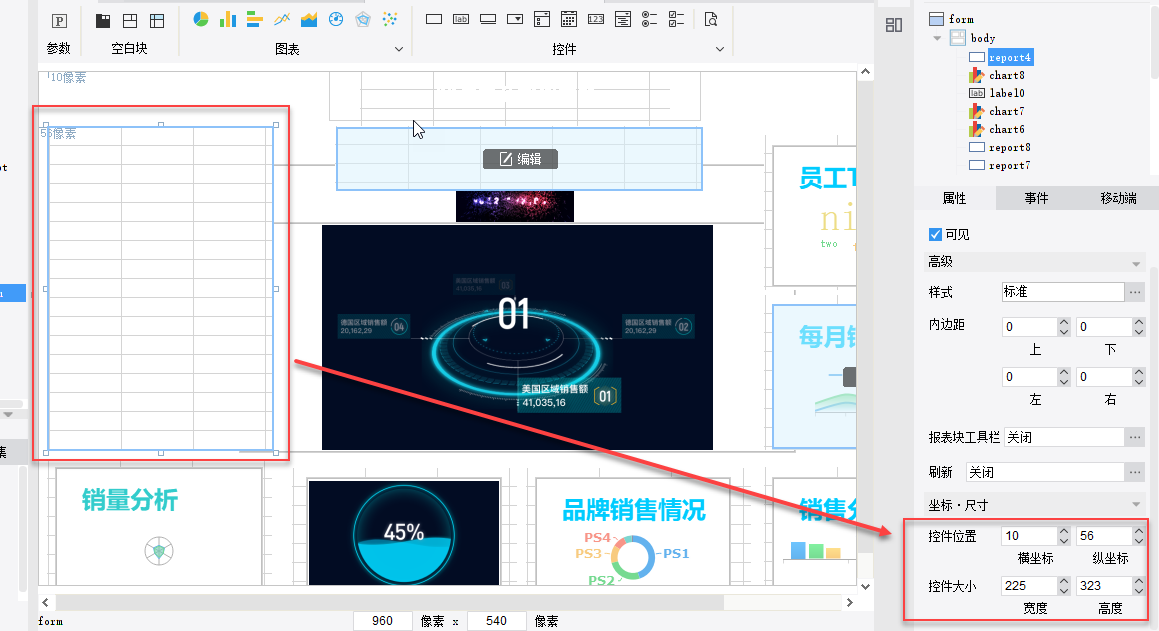Select the pie chart icon
Image resolution: width=1159 pixels, height=631 pixels.
[201, 19]
